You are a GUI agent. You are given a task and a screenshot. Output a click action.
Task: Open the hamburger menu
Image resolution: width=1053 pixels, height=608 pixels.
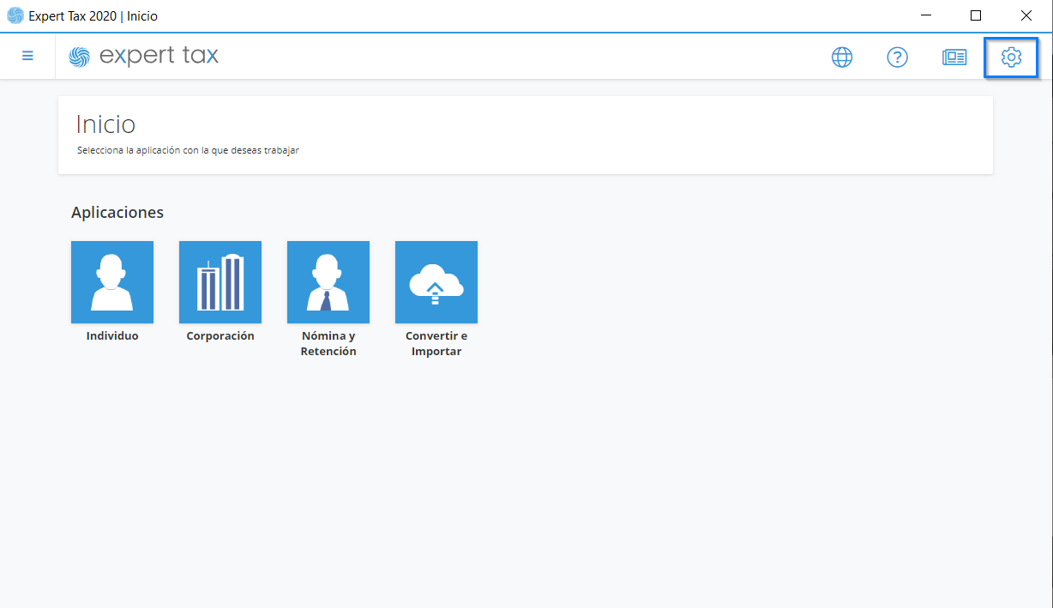pyautogui.click(x=28, y=56)
